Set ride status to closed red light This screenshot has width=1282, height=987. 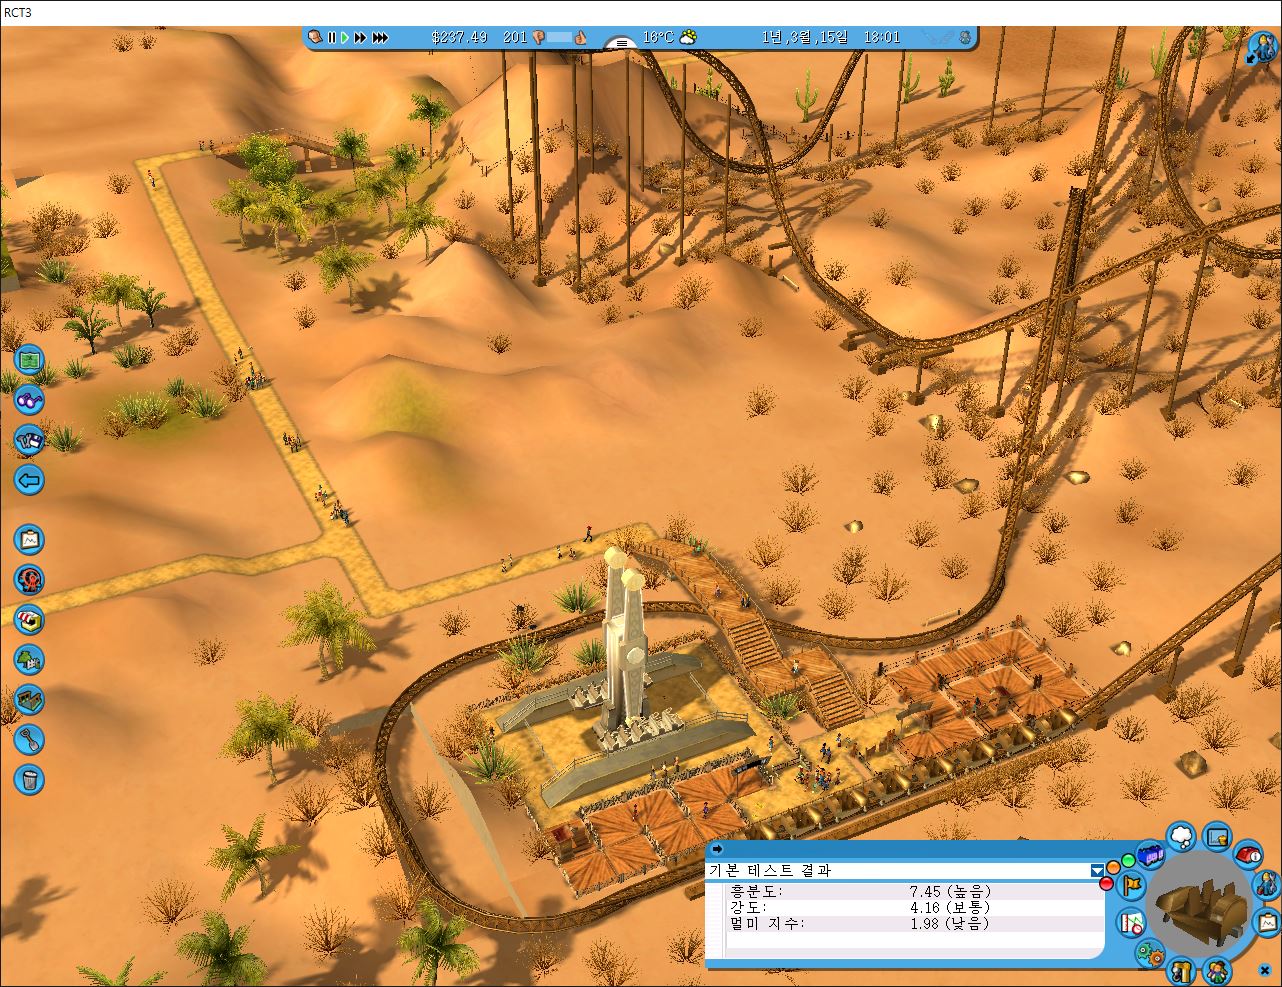point(1106,883)
